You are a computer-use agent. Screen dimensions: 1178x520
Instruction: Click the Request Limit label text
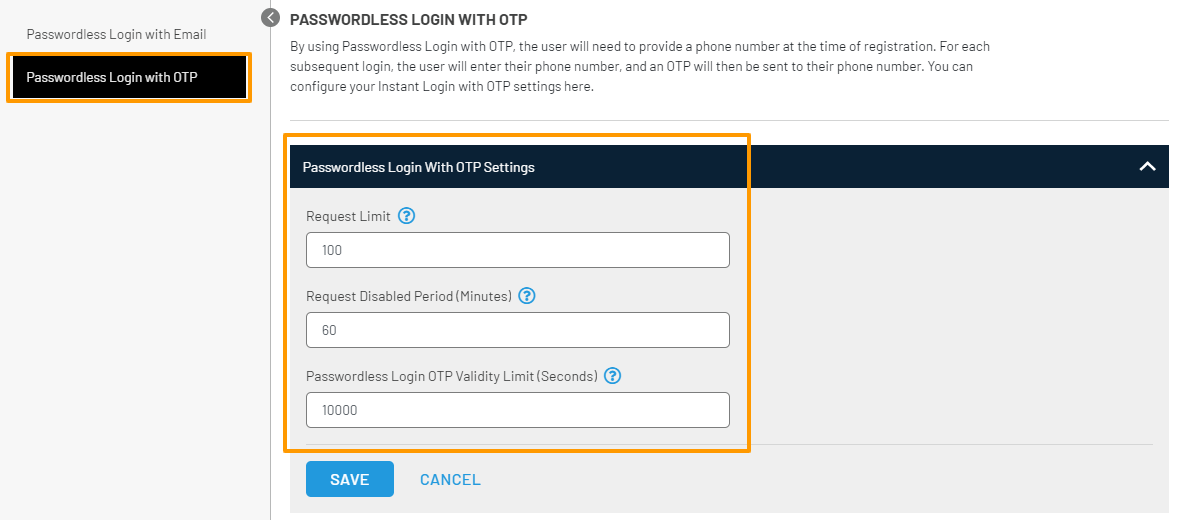point(348,216)
